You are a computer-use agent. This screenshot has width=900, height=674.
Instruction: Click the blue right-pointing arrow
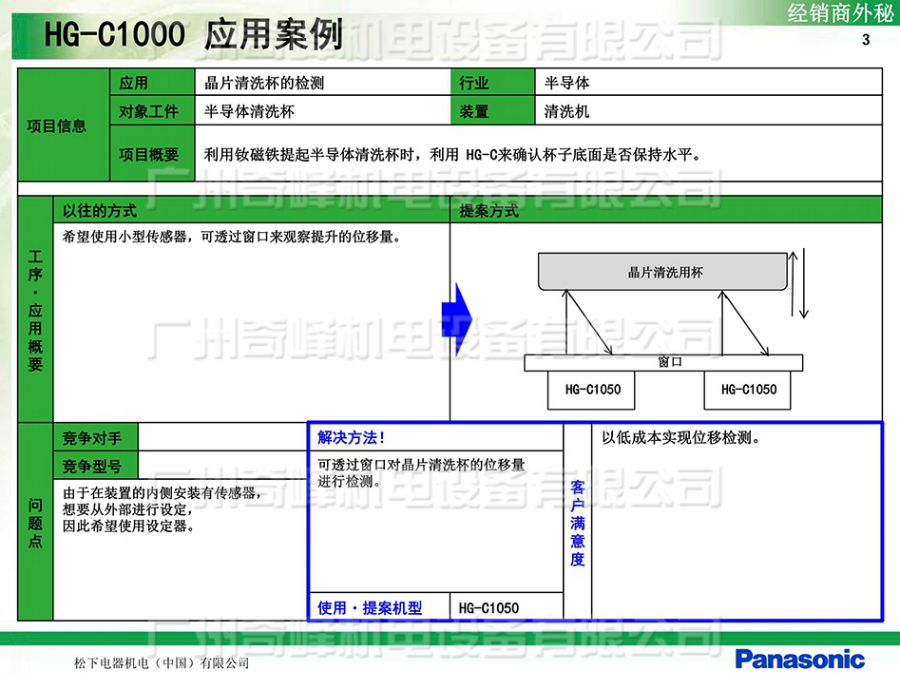[x=456, y=320]
